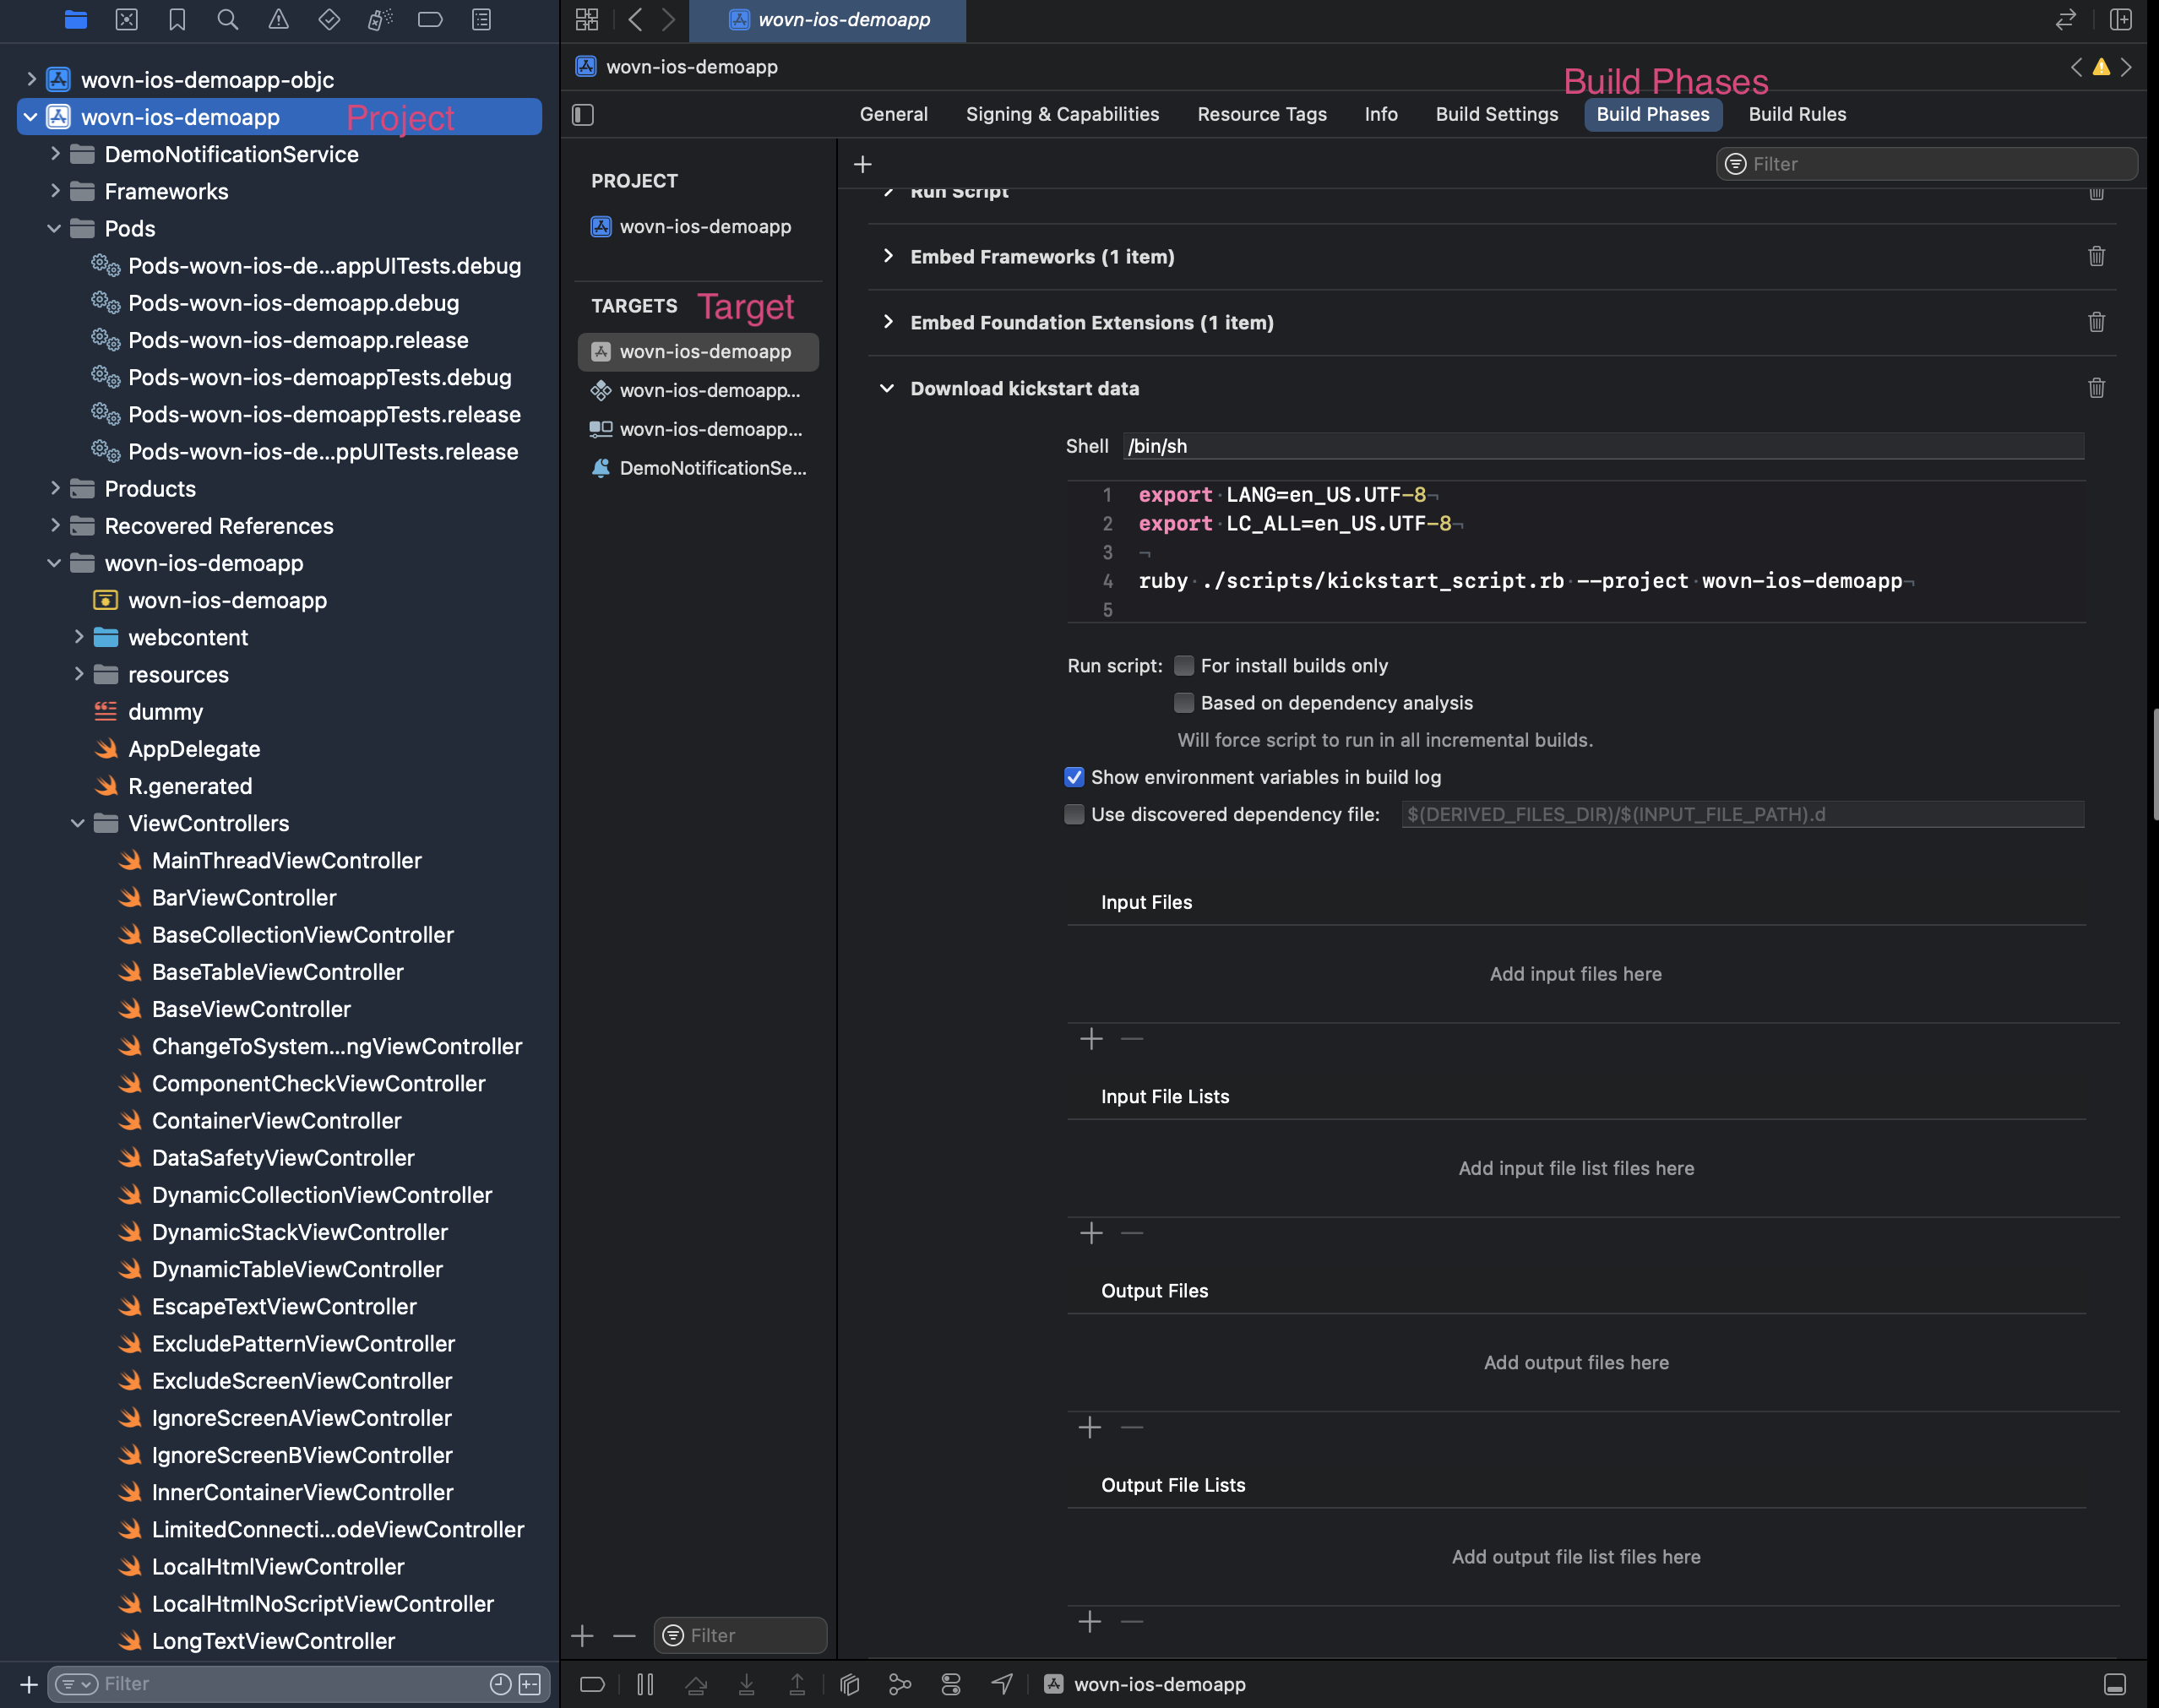Open the Breakpoint navigator icon
Screen dimensions: 2159x1708
pyautogui.click(x=430, y=19)
